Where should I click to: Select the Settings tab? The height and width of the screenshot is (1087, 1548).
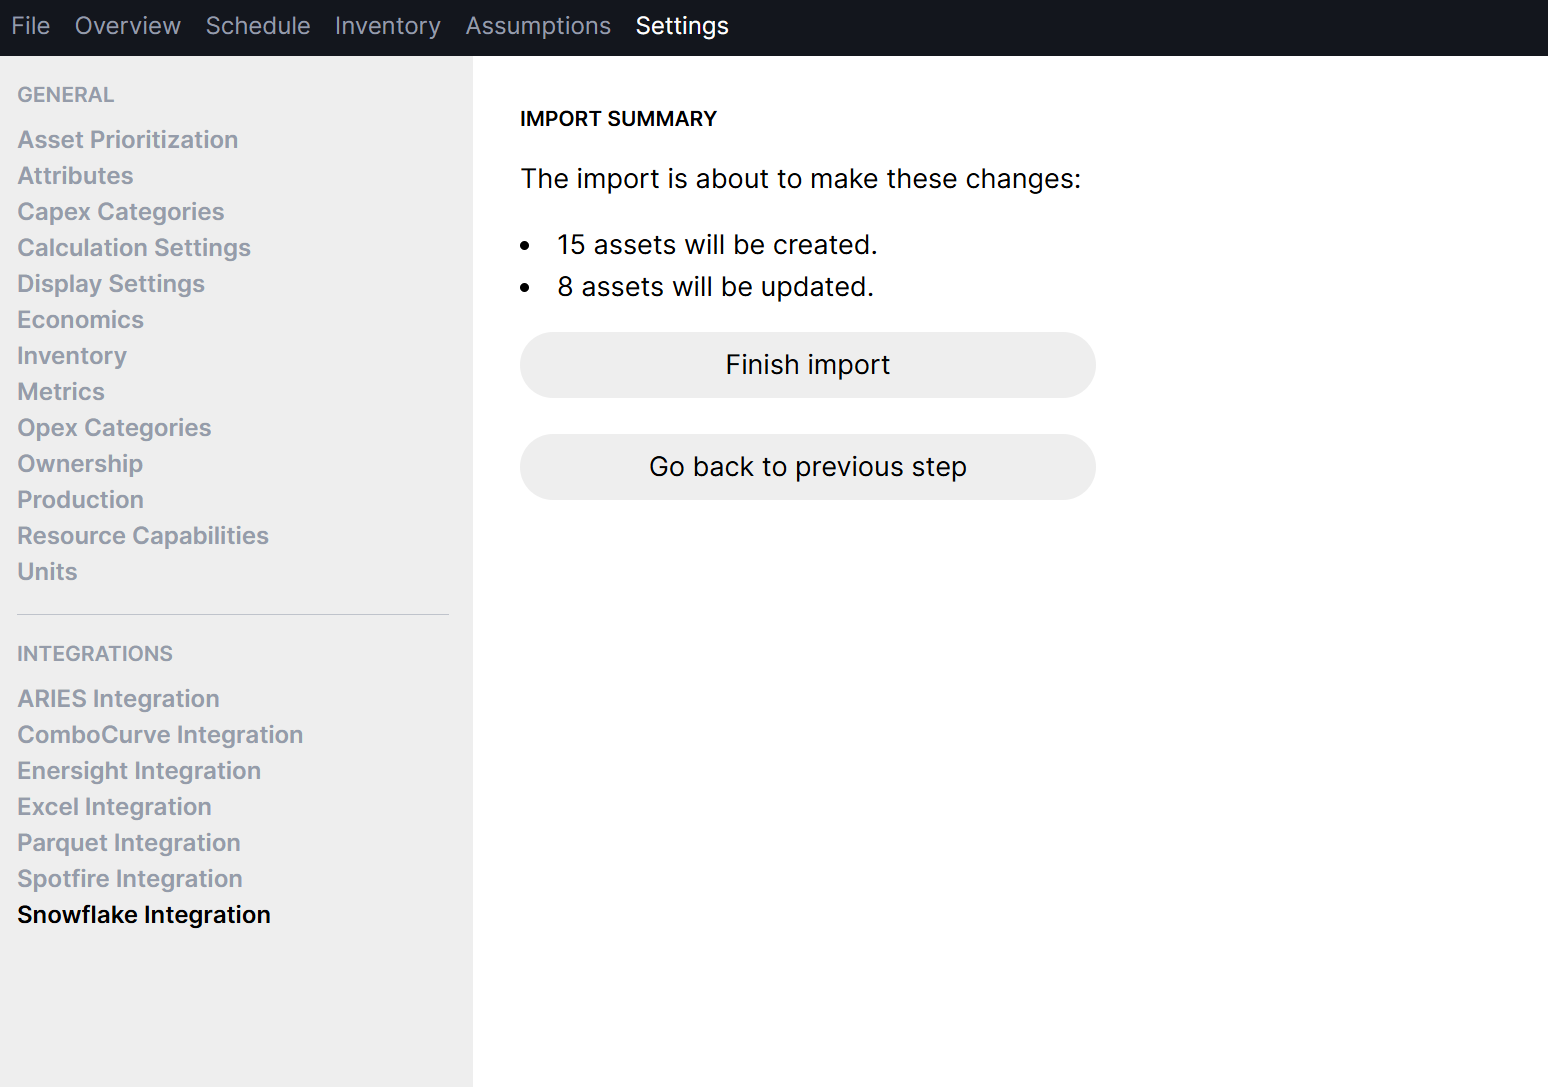click(x=682, y=26)
